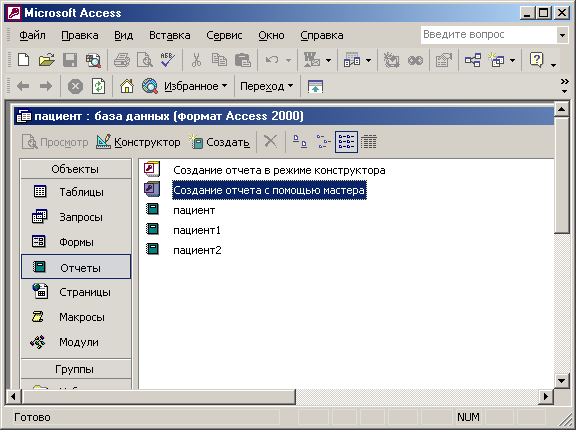
Task: Open the Файл menu
Action: tap(32, 35)
